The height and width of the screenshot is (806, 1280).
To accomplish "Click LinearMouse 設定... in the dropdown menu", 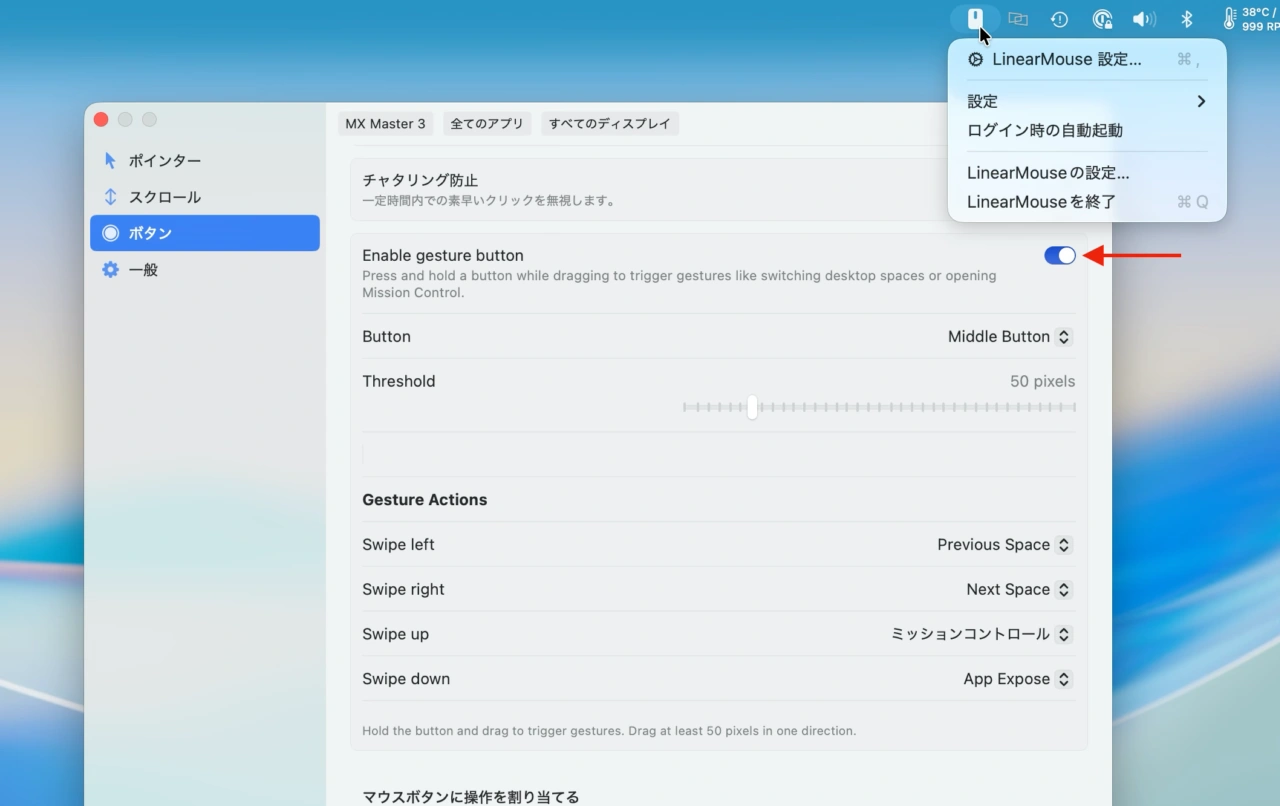I will point(1066,59).
